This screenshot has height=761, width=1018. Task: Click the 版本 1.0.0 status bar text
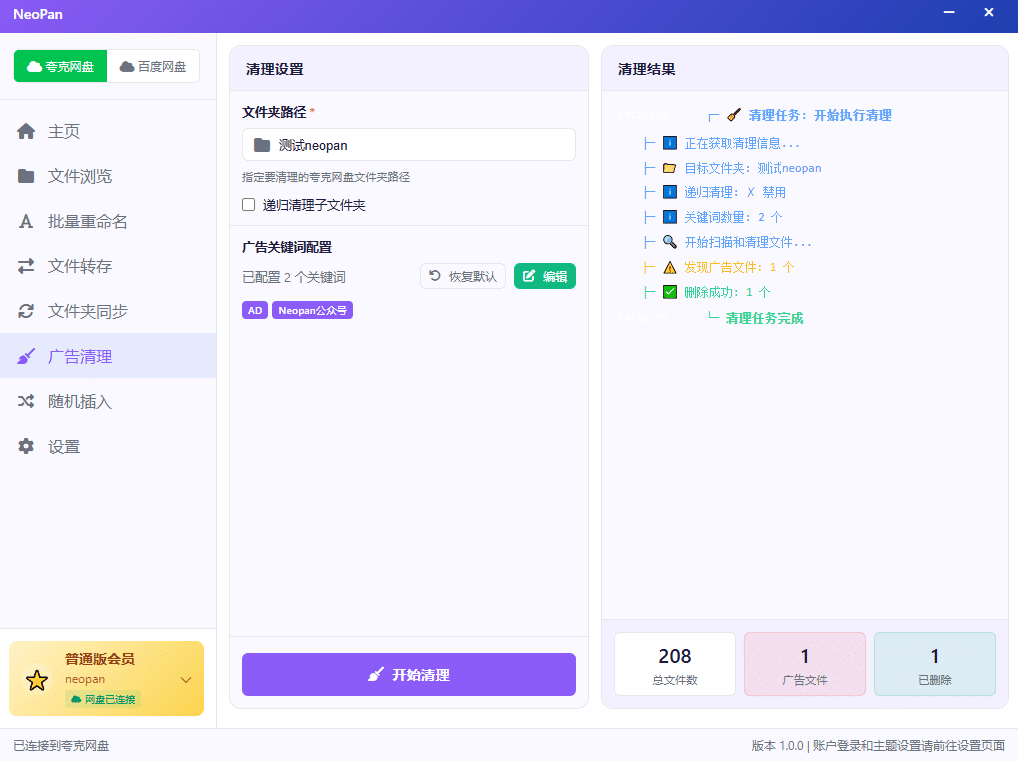point(777,745)
